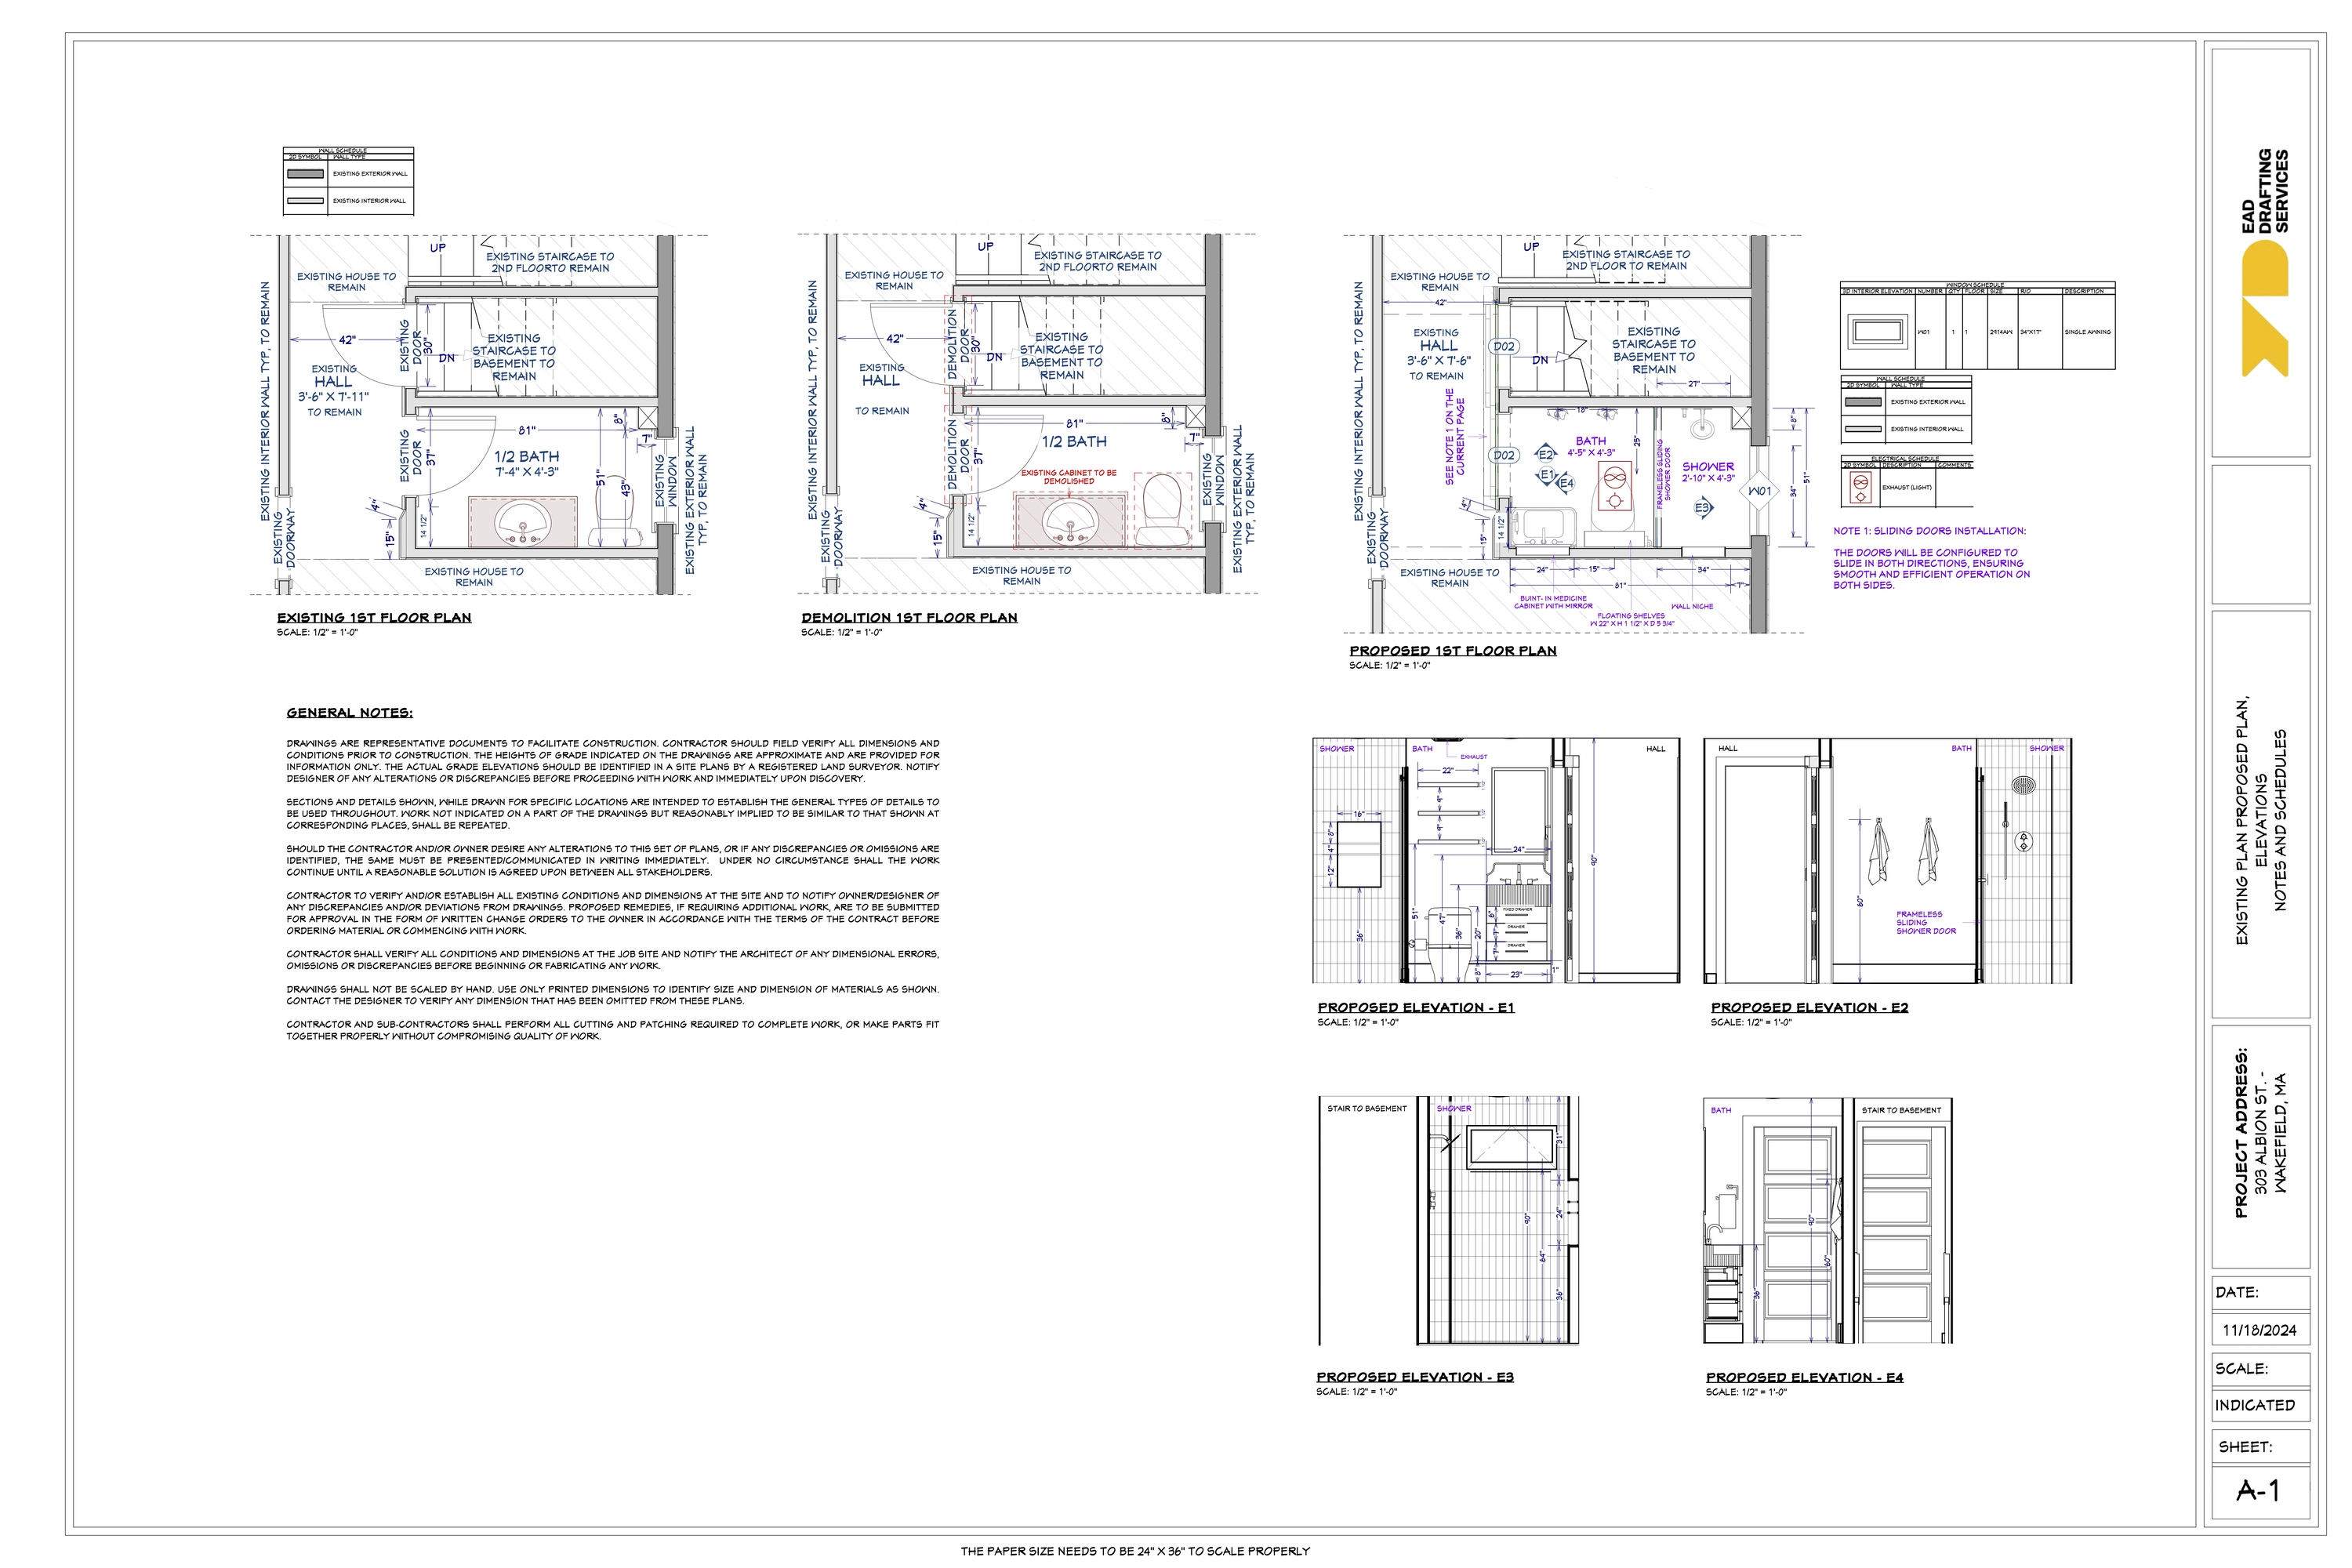Click the E1 elevation marker in the bath
Image resolution: width=2352 pixels, height=1568 pixels.
pos(1547,476)
